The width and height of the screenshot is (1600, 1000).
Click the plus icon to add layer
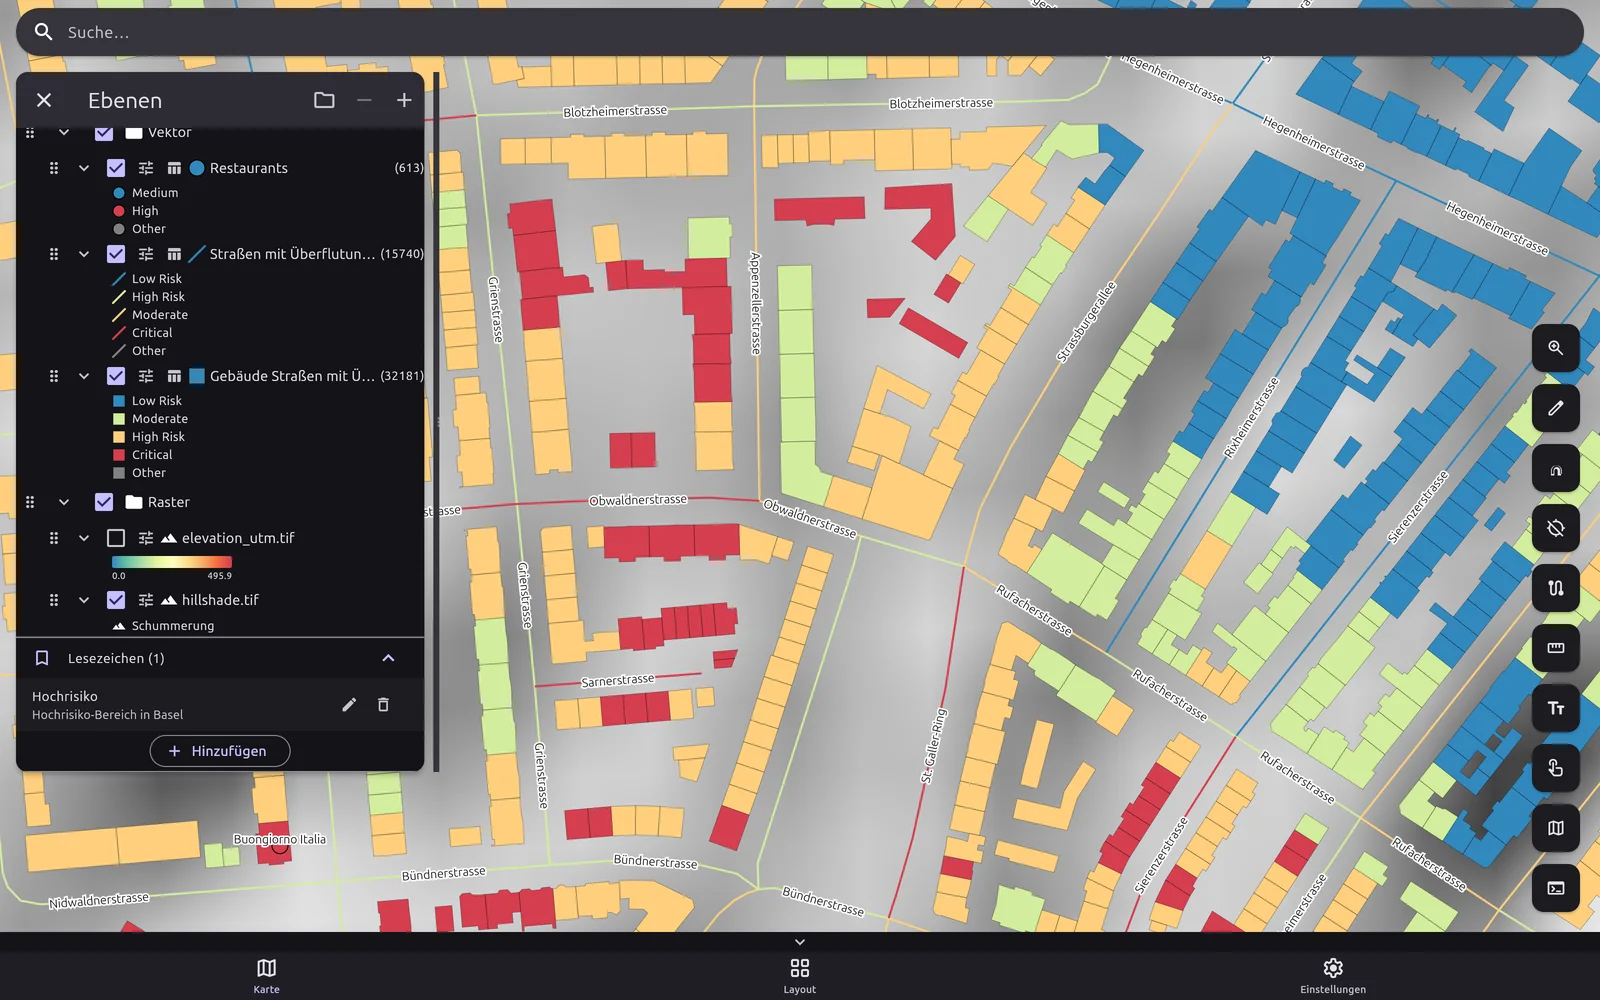point(404,100)
